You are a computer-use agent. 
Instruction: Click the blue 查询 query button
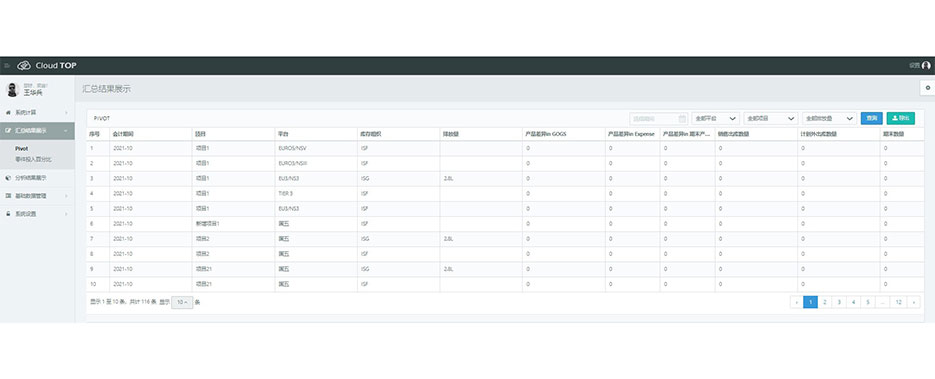(872, 119)
